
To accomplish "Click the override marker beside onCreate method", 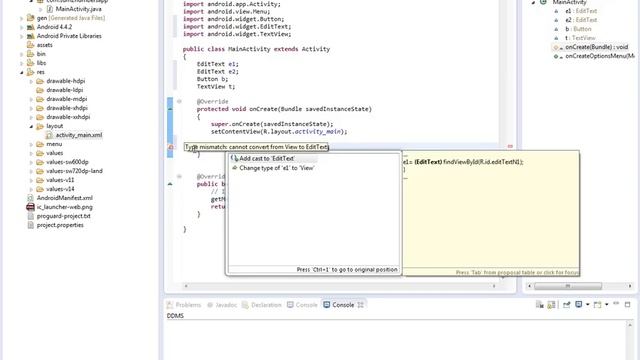I will click(170, 109).
